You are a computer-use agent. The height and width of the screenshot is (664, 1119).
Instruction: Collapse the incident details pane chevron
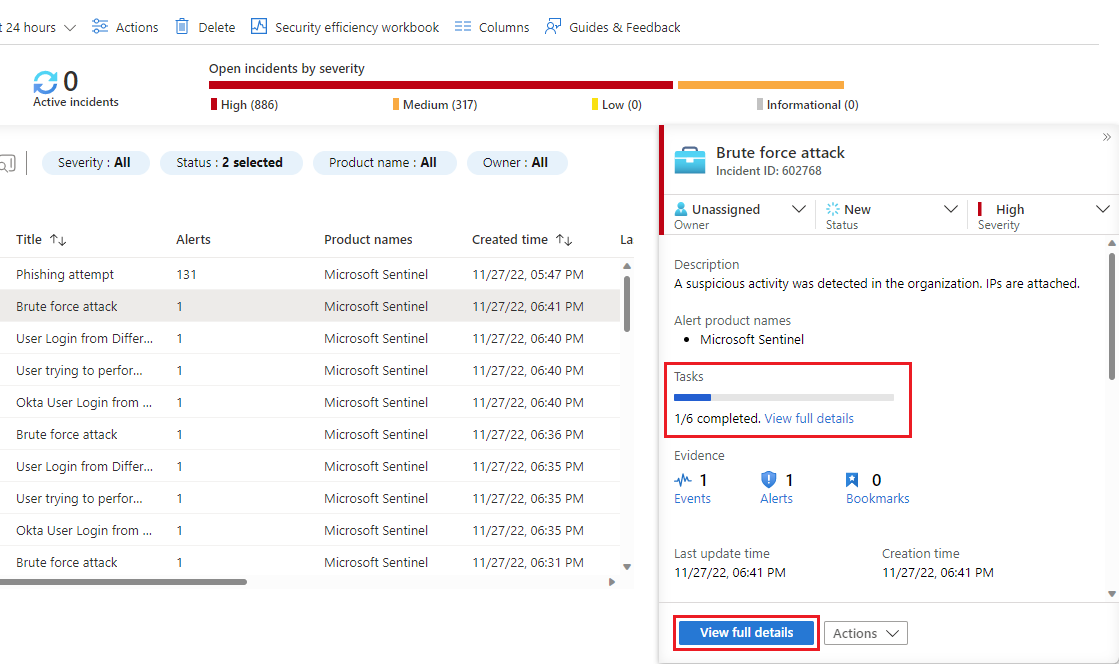(1106, 136)
